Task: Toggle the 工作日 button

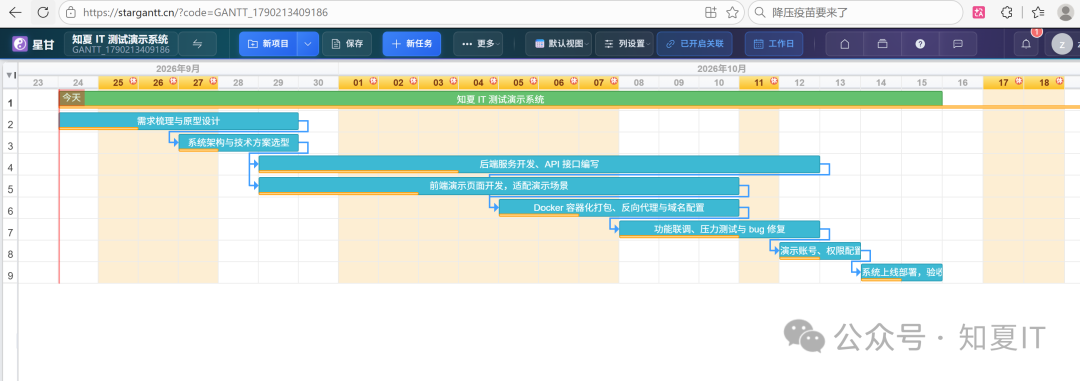Action: point(774,44)
